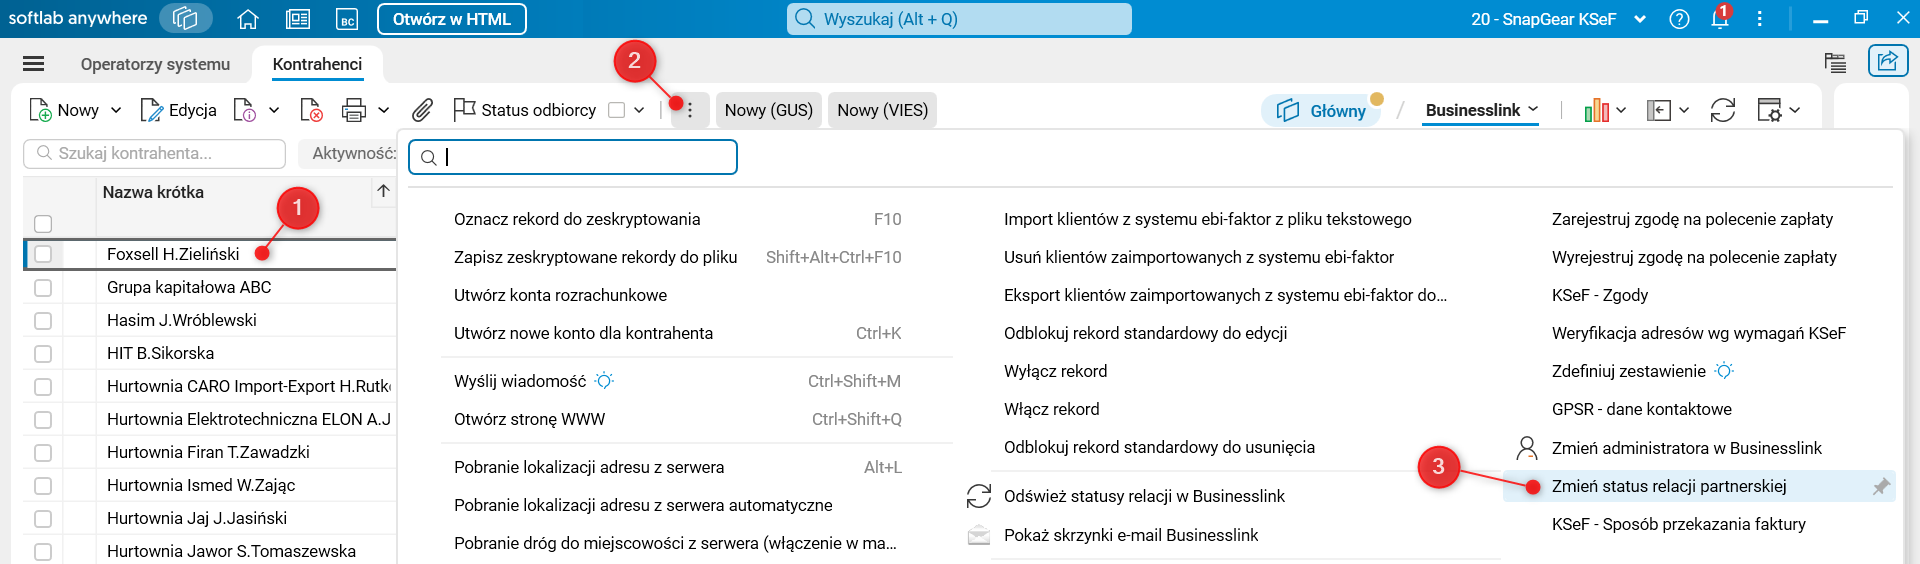Select Zmień status relacji partnerskiej
This screenshot has height=564, width=1920.
(1699, 486)
